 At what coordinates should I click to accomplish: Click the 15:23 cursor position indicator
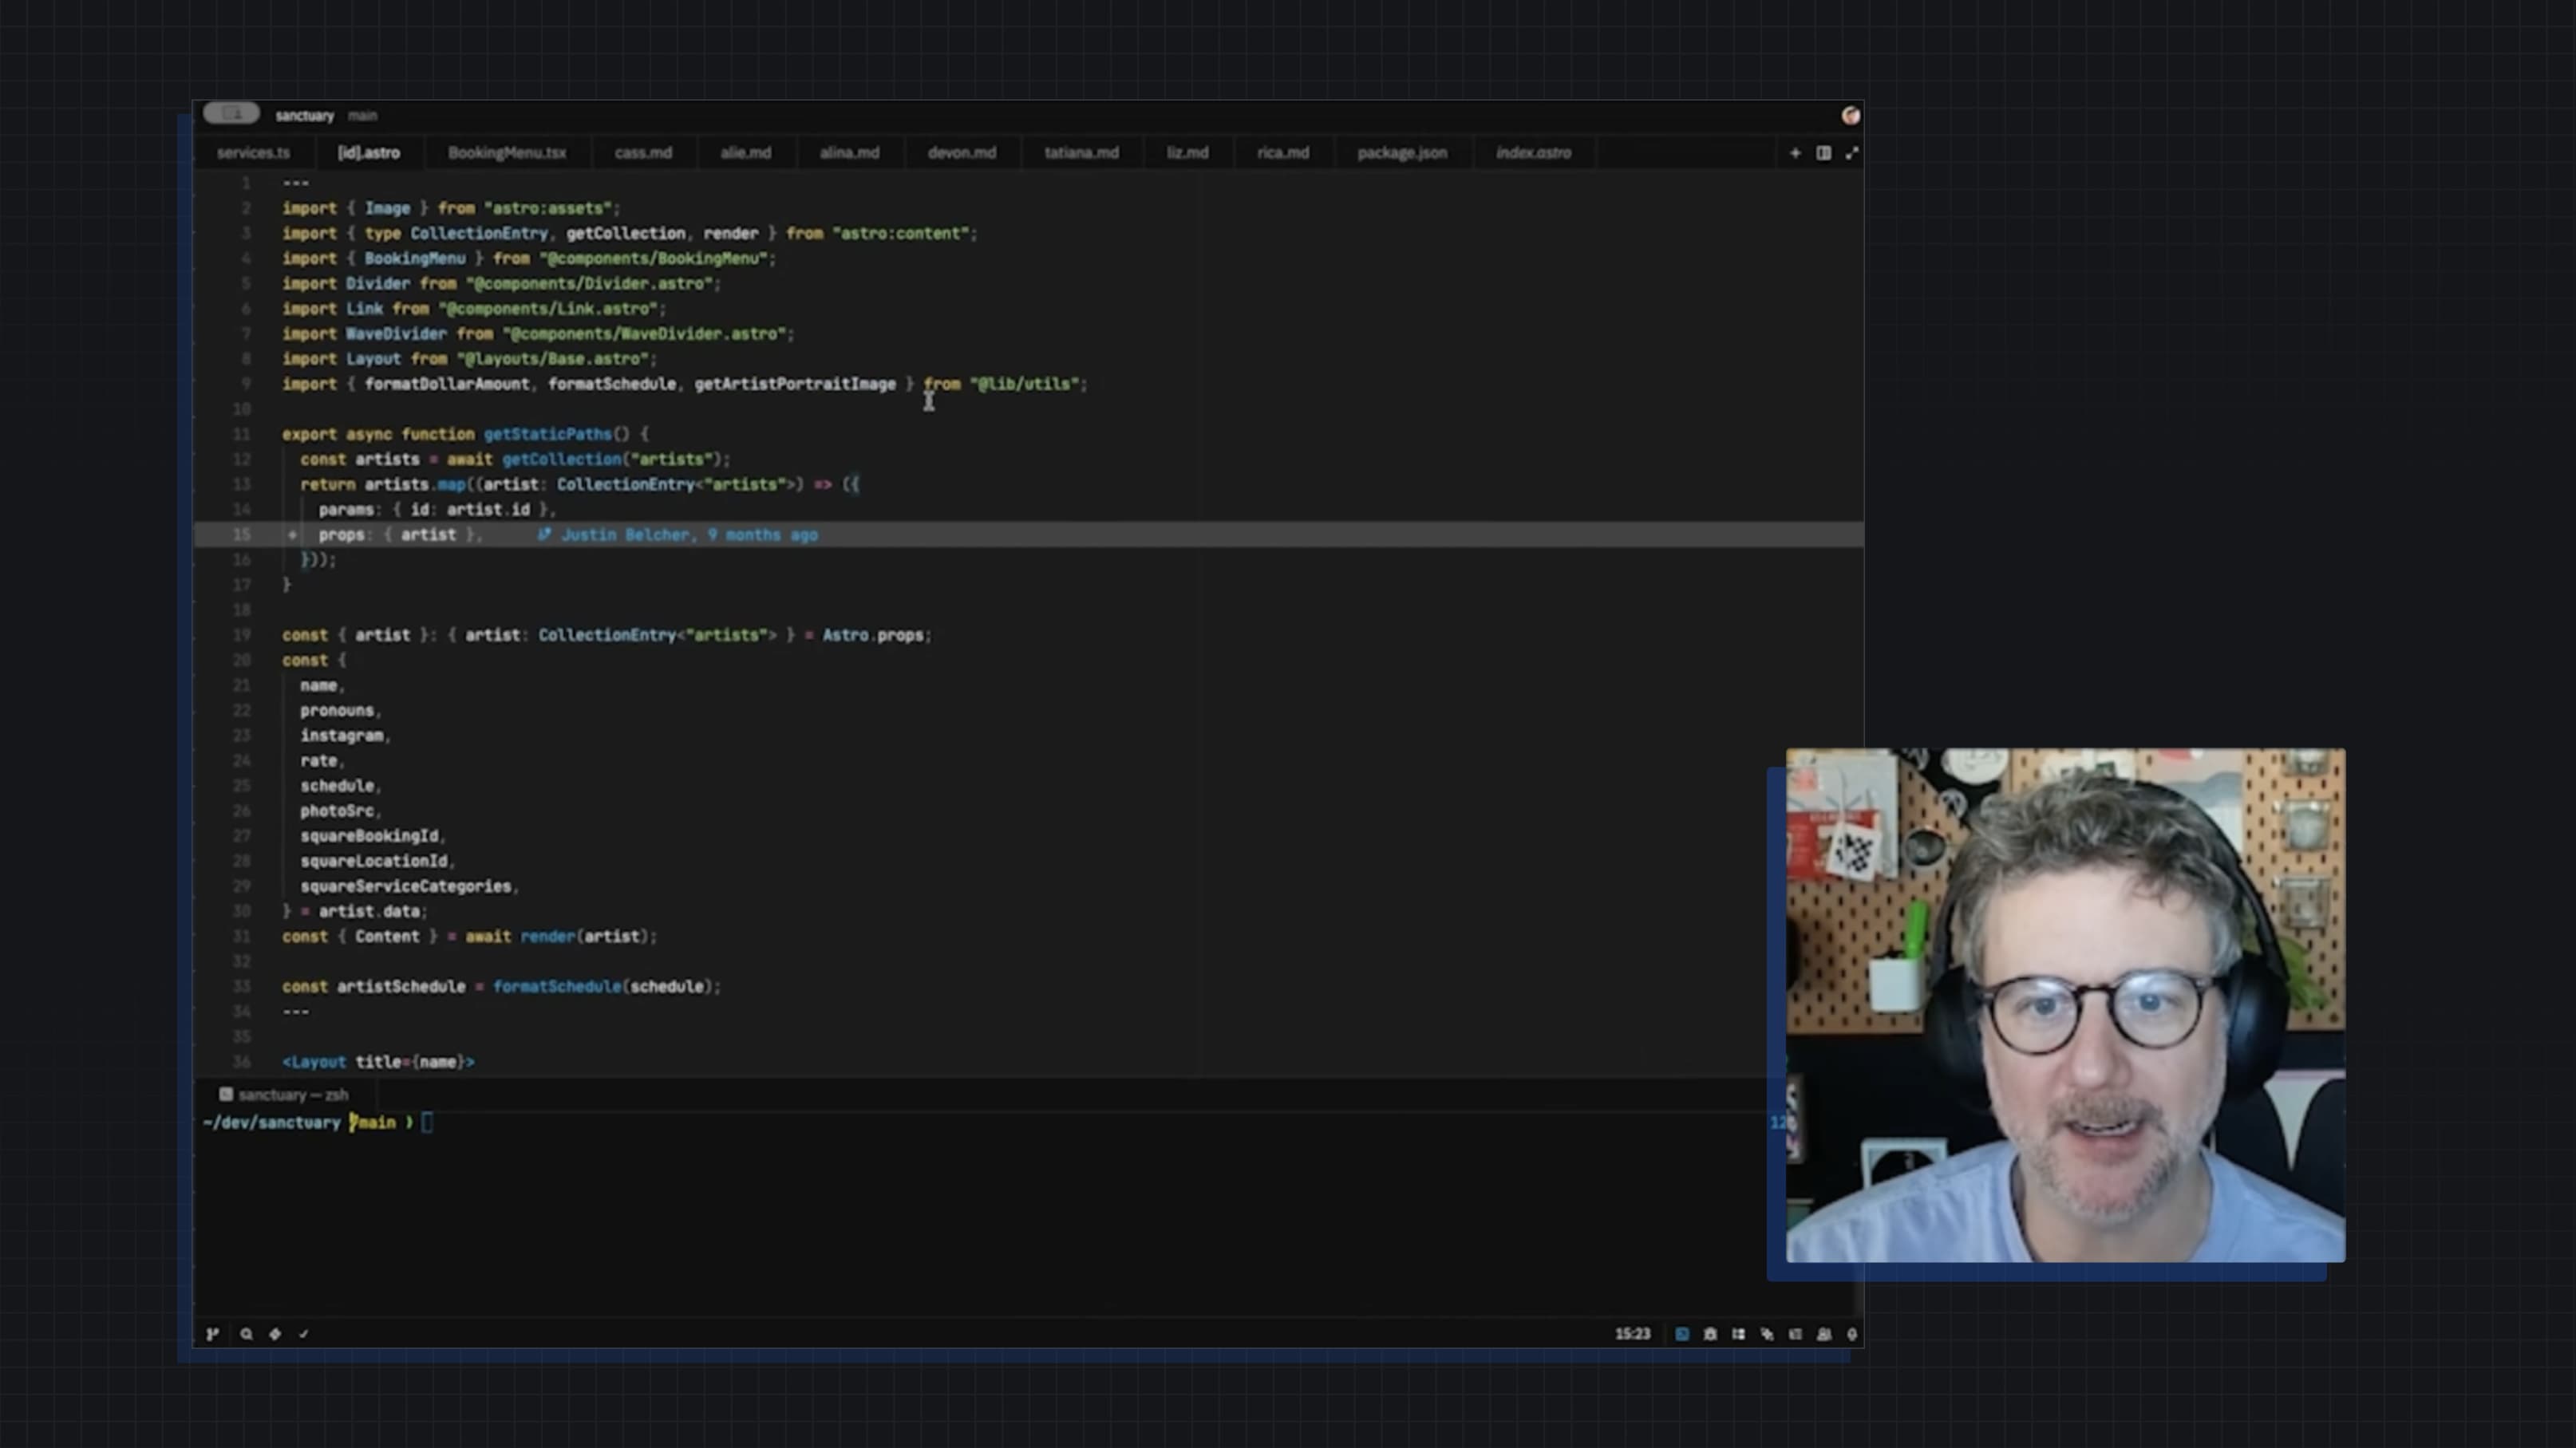point(1632,1334)
